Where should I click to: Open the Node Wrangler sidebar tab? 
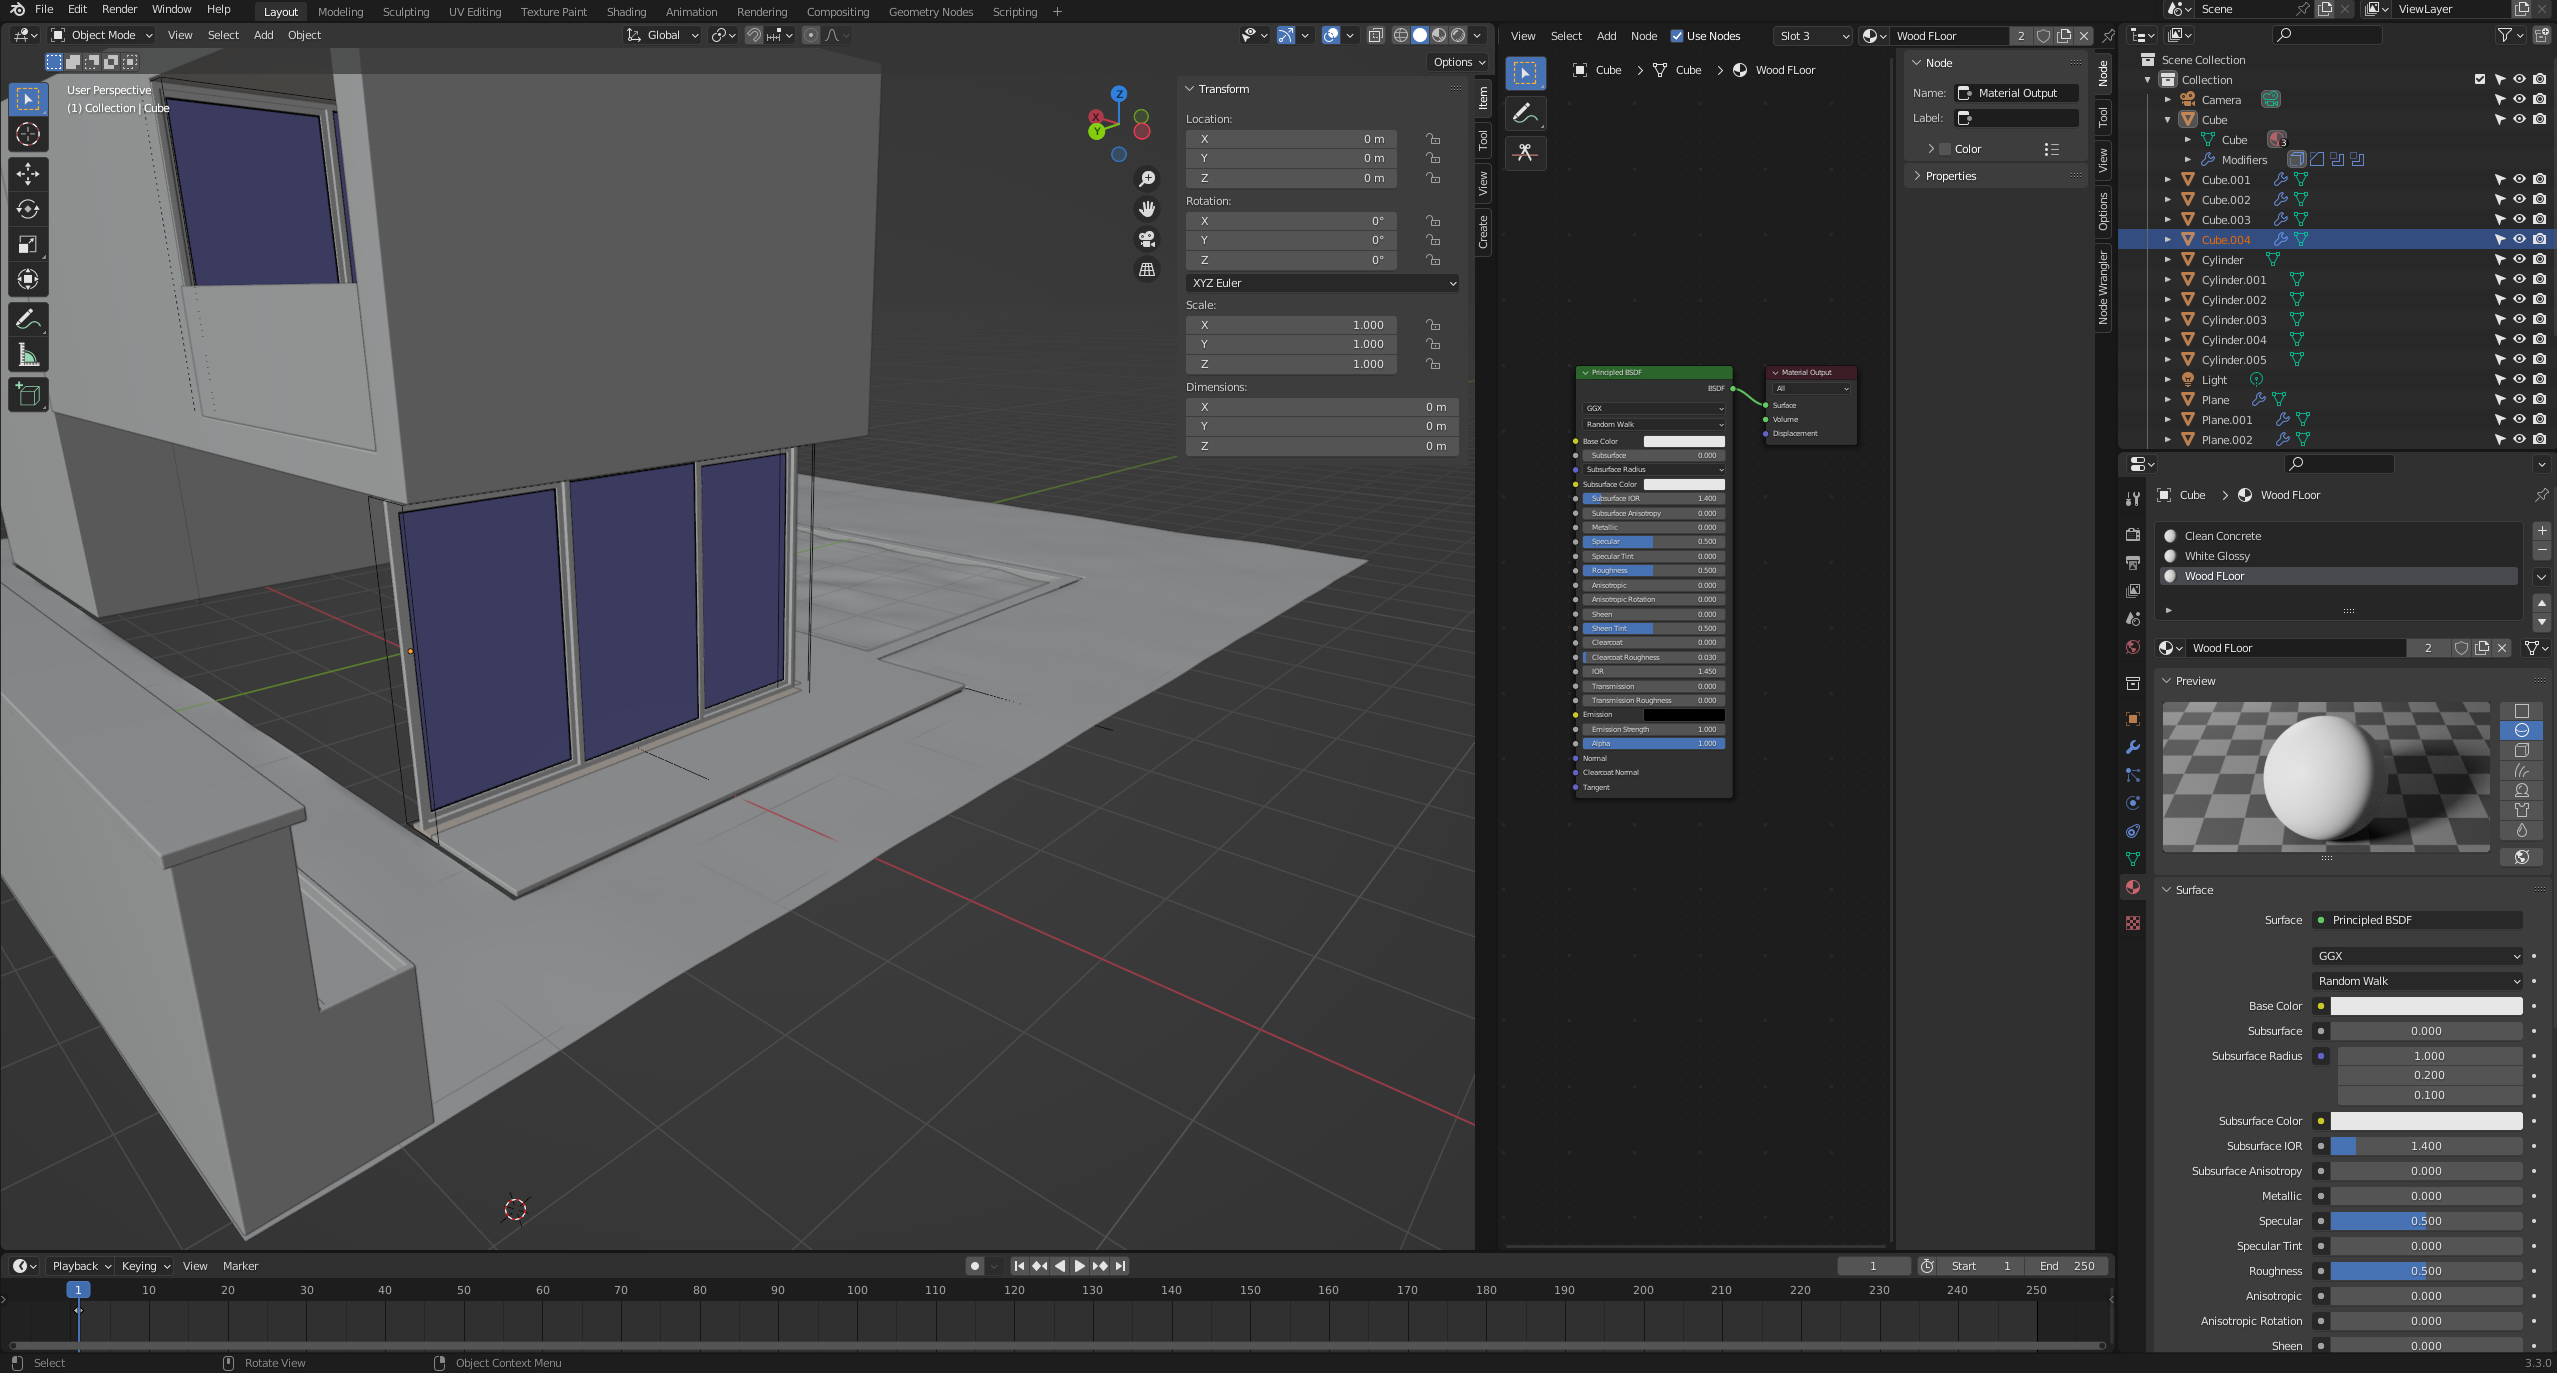click(2103, 287)
